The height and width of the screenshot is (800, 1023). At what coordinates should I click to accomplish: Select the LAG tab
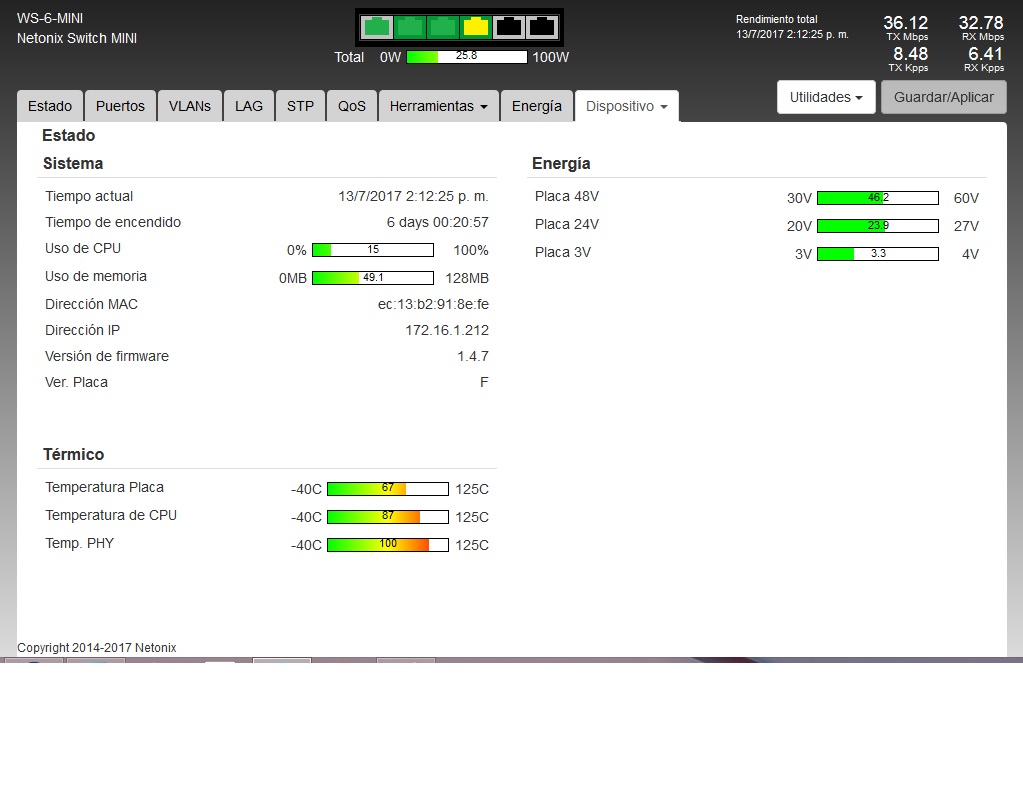point(249,106)
